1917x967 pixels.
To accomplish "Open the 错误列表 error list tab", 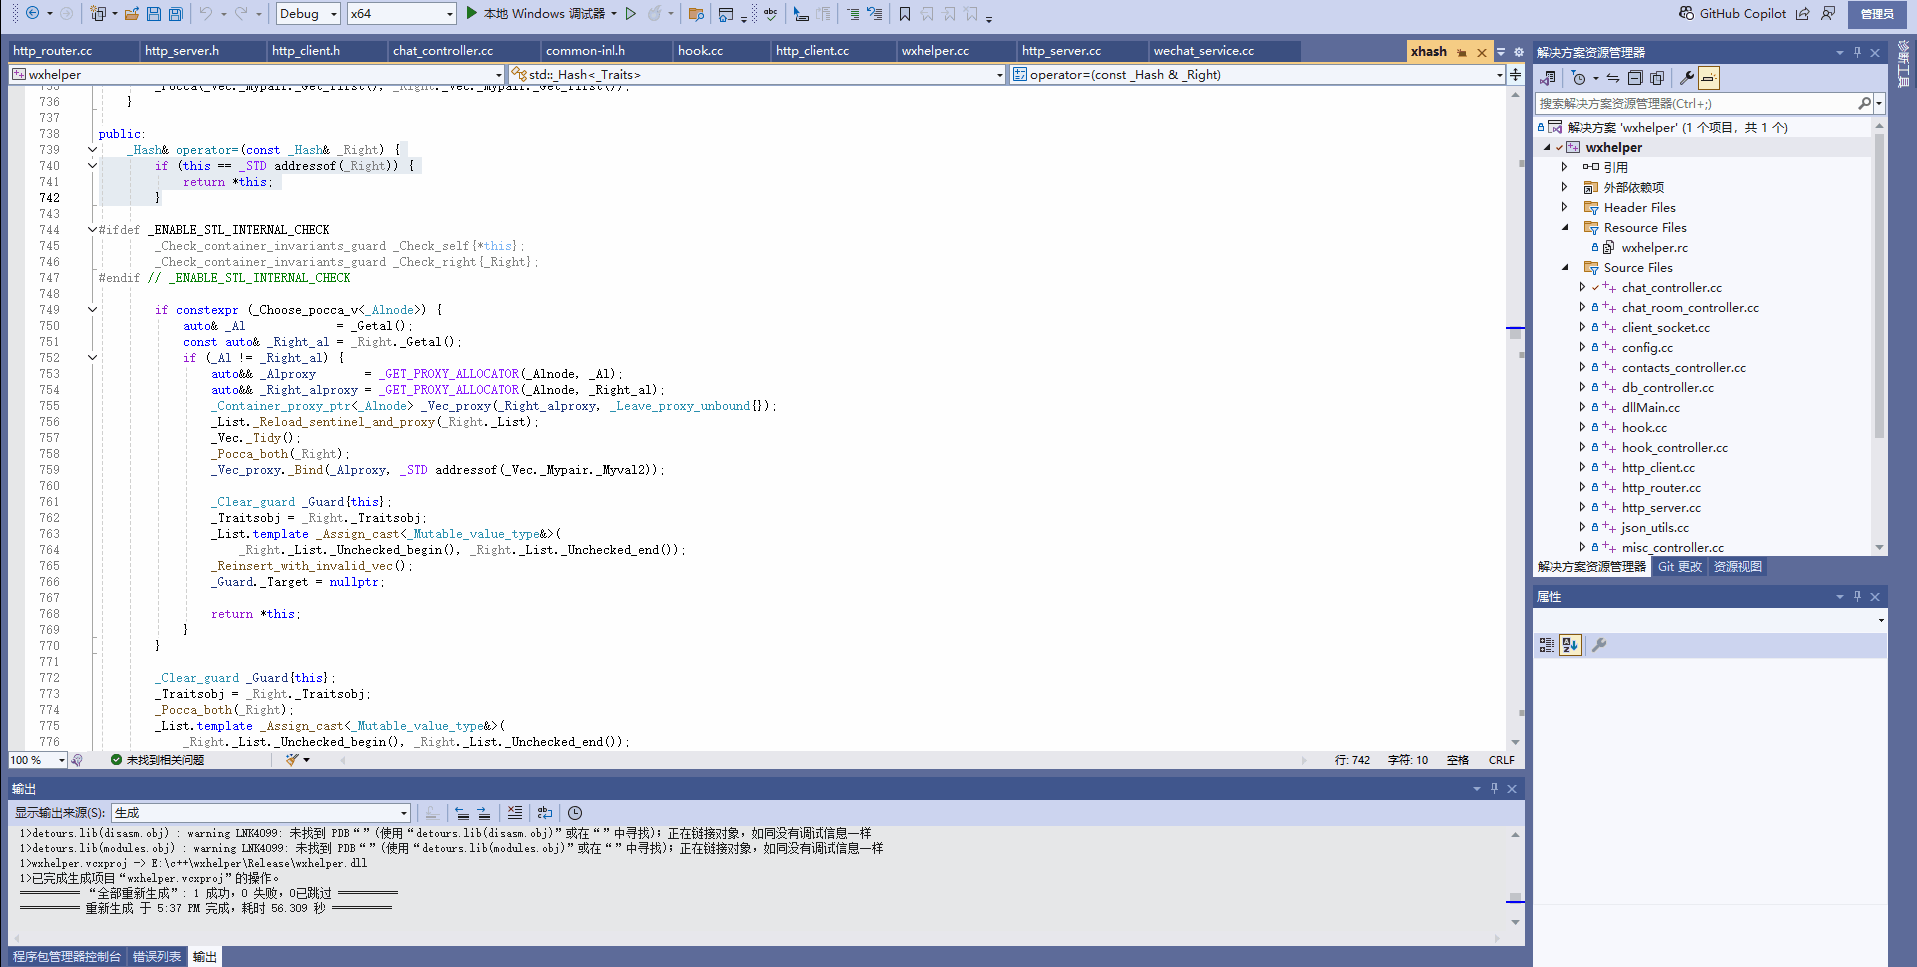I will [x=157, y=957].
